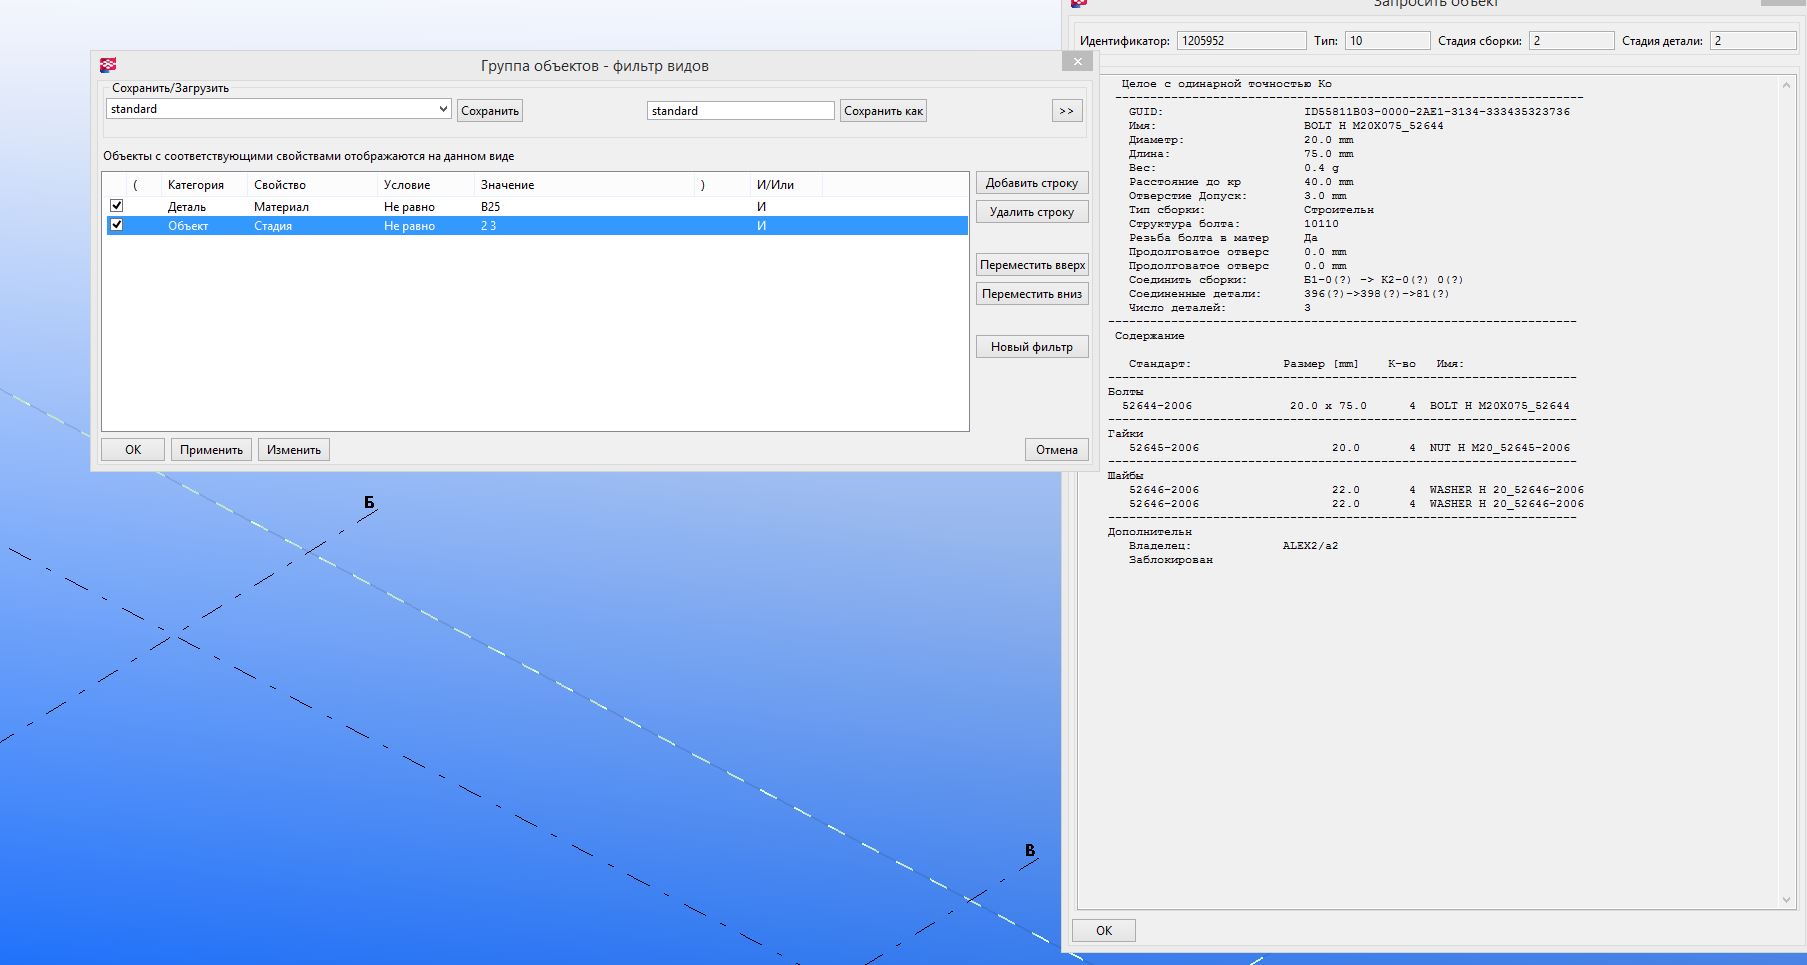Click the Идентификатор input field
This screenshot has width=1807, height=965.
point(1241,41)
